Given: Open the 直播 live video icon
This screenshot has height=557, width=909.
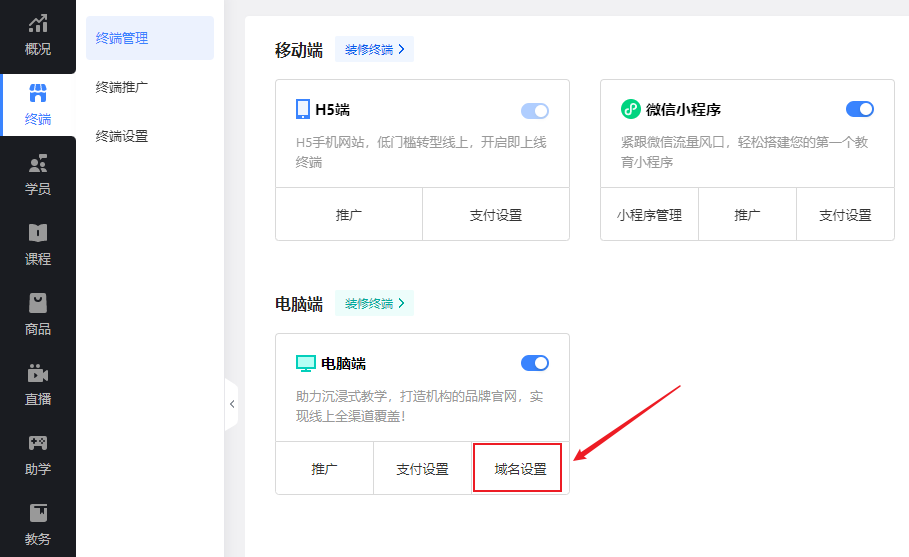Looking at the screenshot, I should tap(38, 374).
